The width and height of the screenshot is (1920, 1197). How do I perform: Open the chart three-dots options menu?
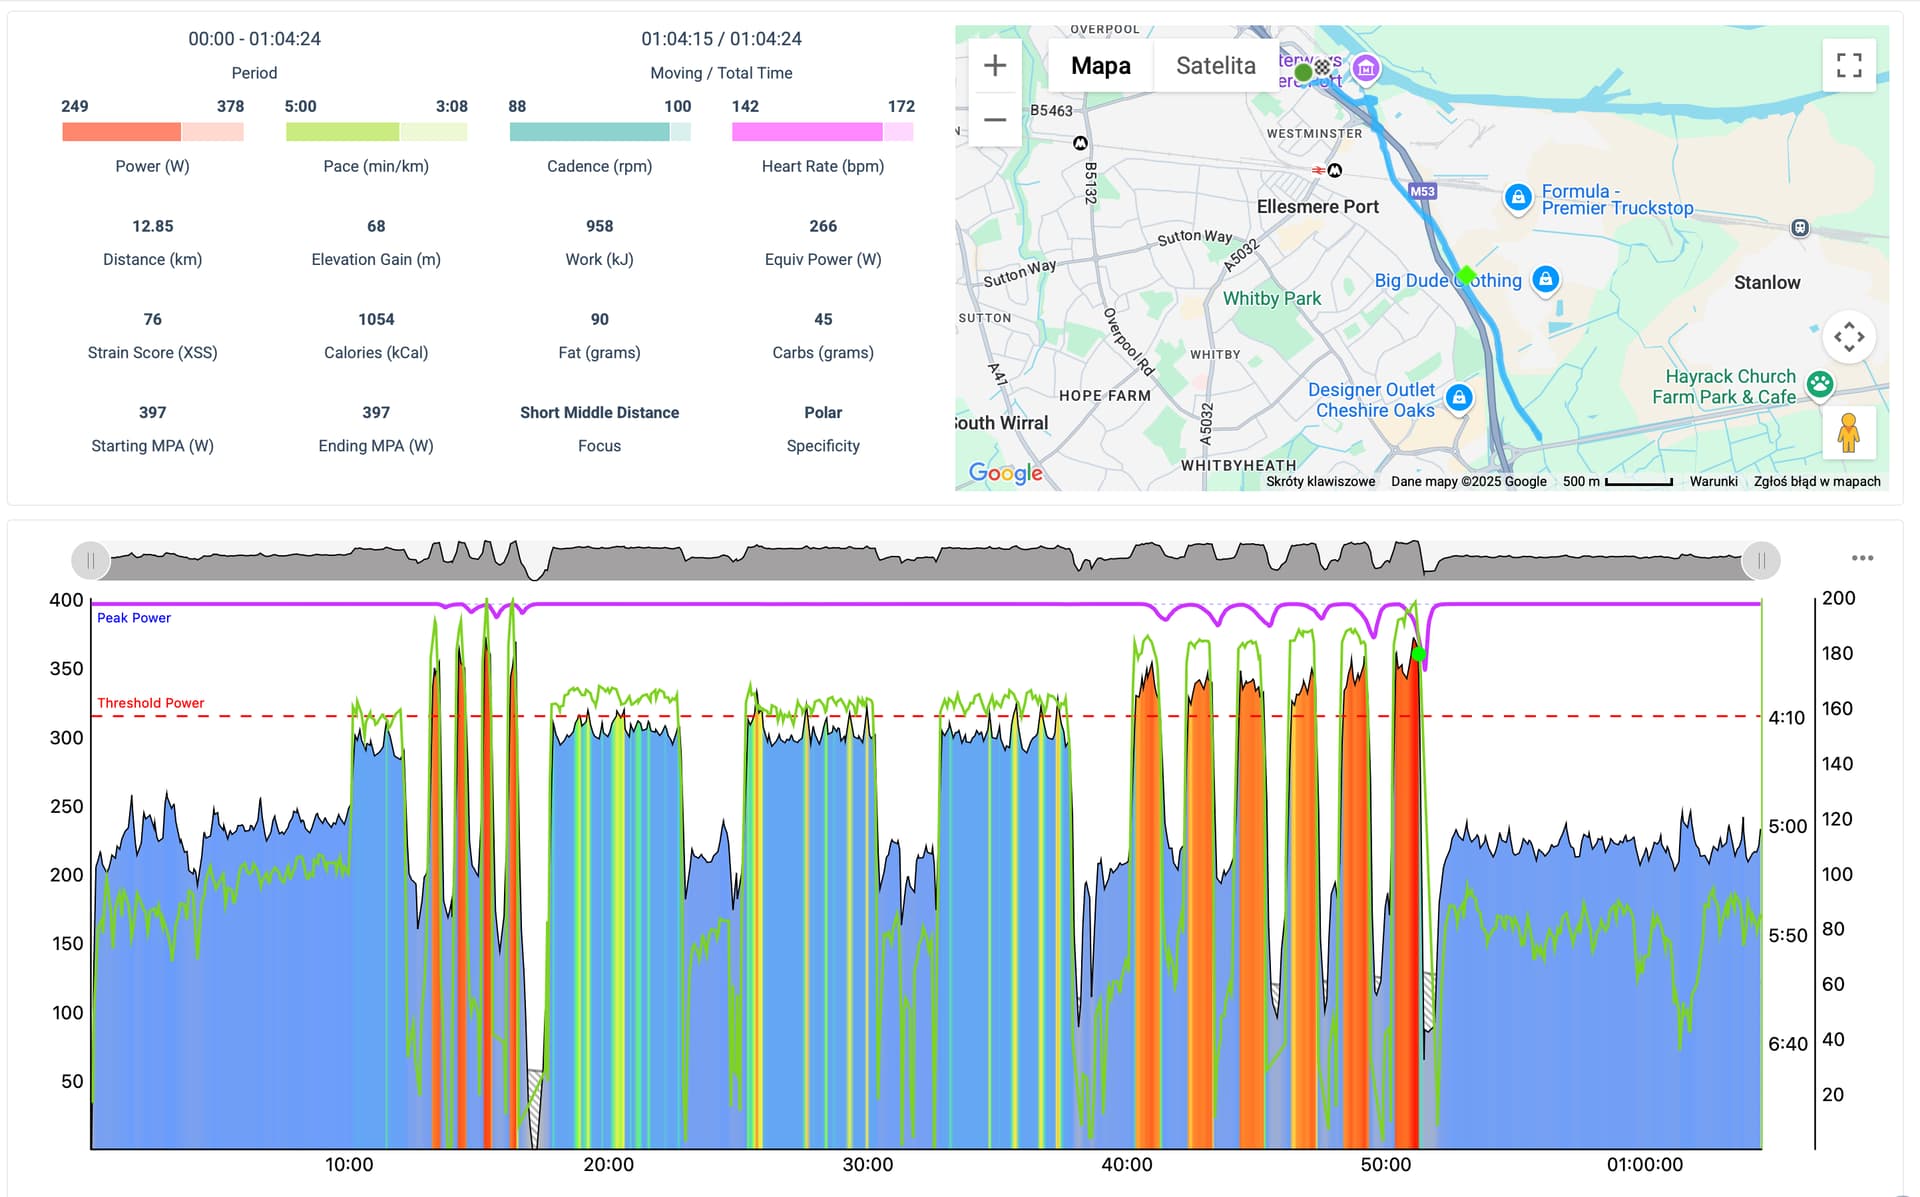coord(1862,558)
